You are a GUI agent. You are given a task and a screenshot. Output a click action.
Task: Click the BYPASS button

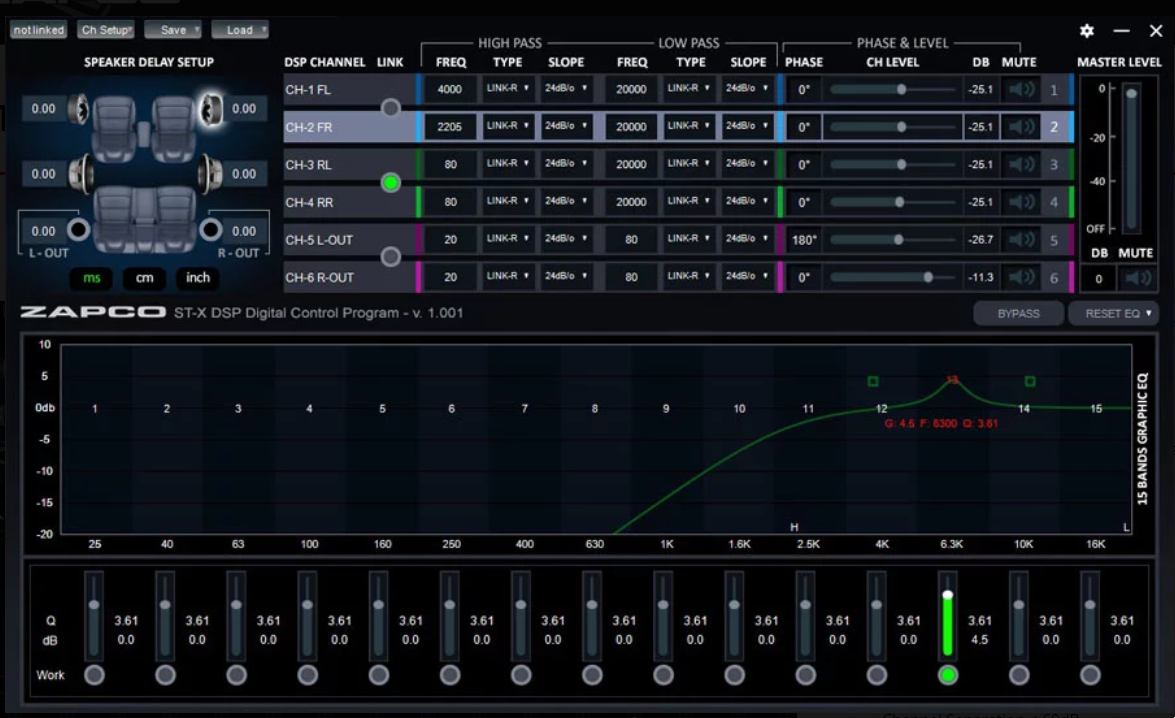coord(1018,313)
